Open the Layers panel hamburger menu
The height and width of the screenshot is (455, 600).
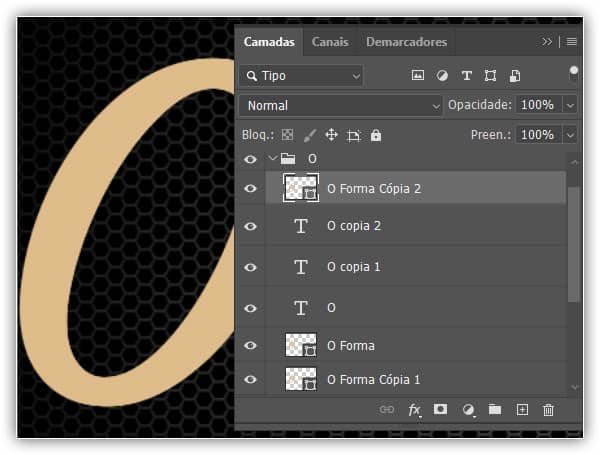[572, 41]
